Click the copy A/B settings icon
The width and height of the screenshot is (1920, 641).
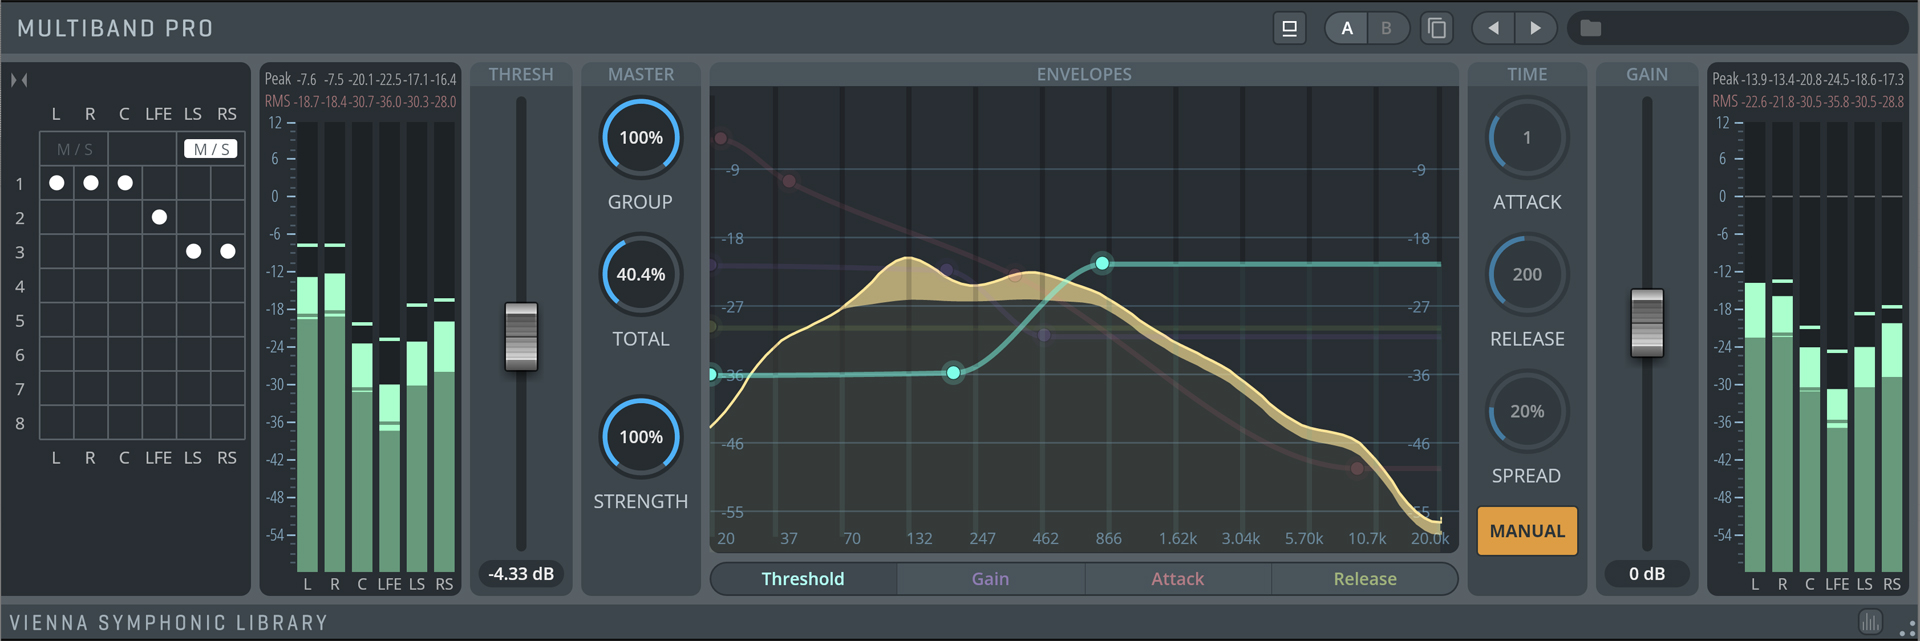click(1437, 28)
